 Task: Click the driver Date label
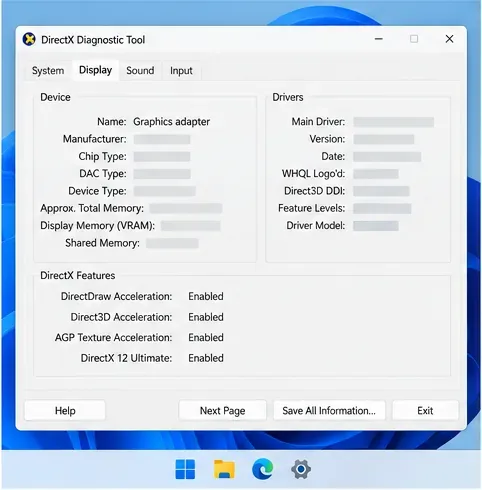pos(333,156)
